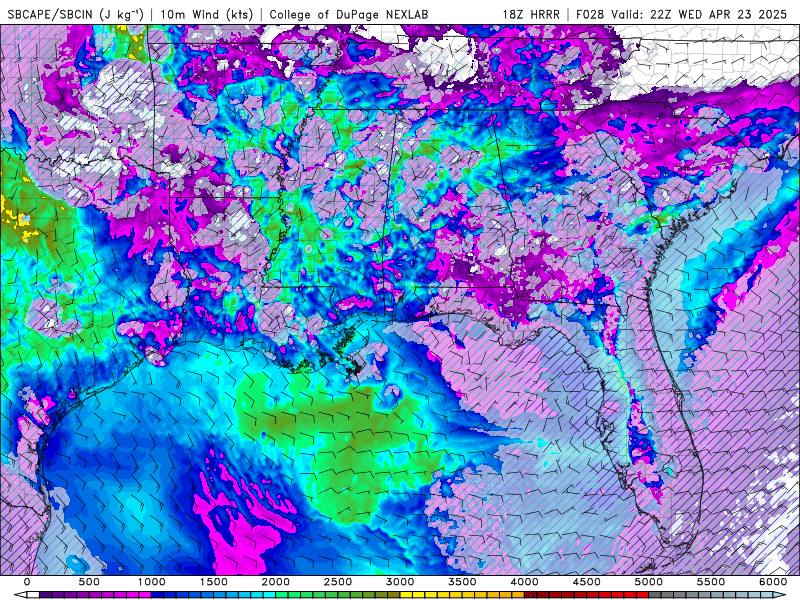Click the 500 label on the colorbar
The width and height of the screenshot is (800, 600).
(x=89, y=582)
